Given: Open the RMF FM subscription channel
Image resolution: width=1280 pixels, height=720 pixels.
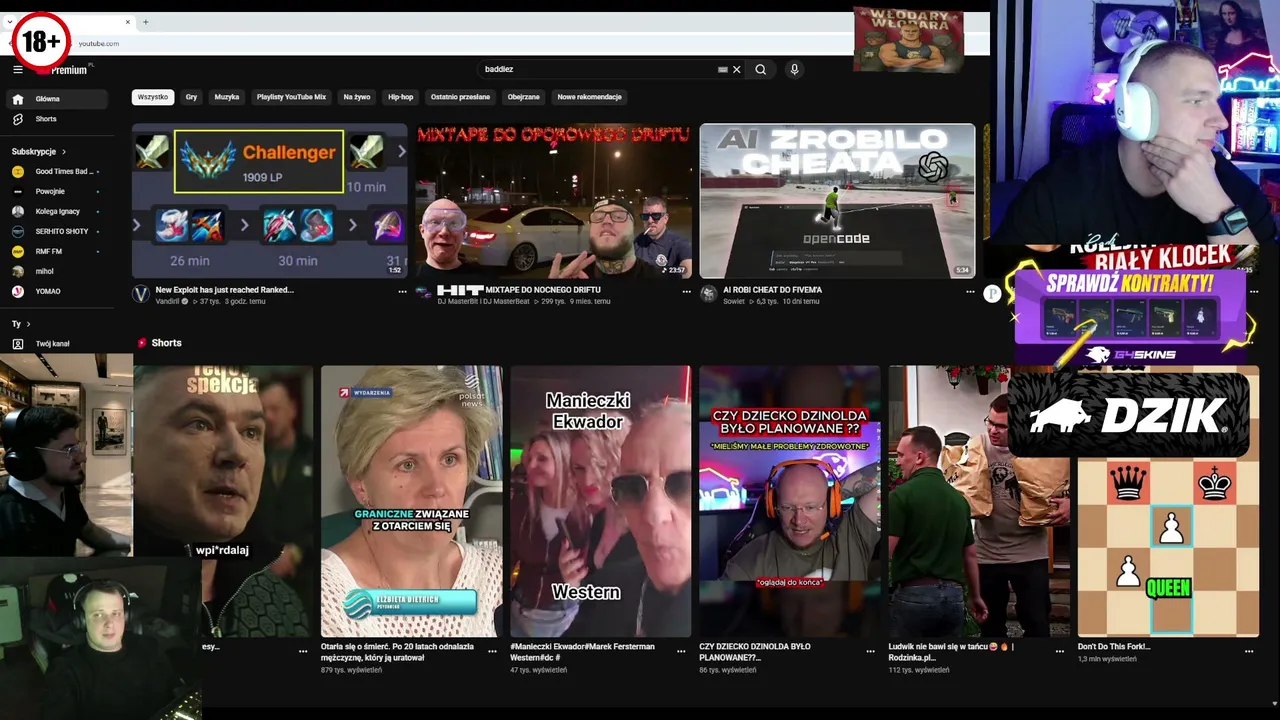Looking at the screenshot, I should click(x=57, y=251).
